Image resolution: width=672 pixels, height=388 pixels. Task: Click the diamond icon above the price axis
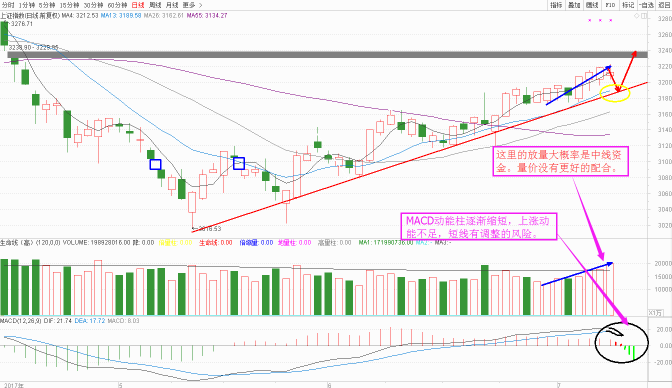pos(636,16)
